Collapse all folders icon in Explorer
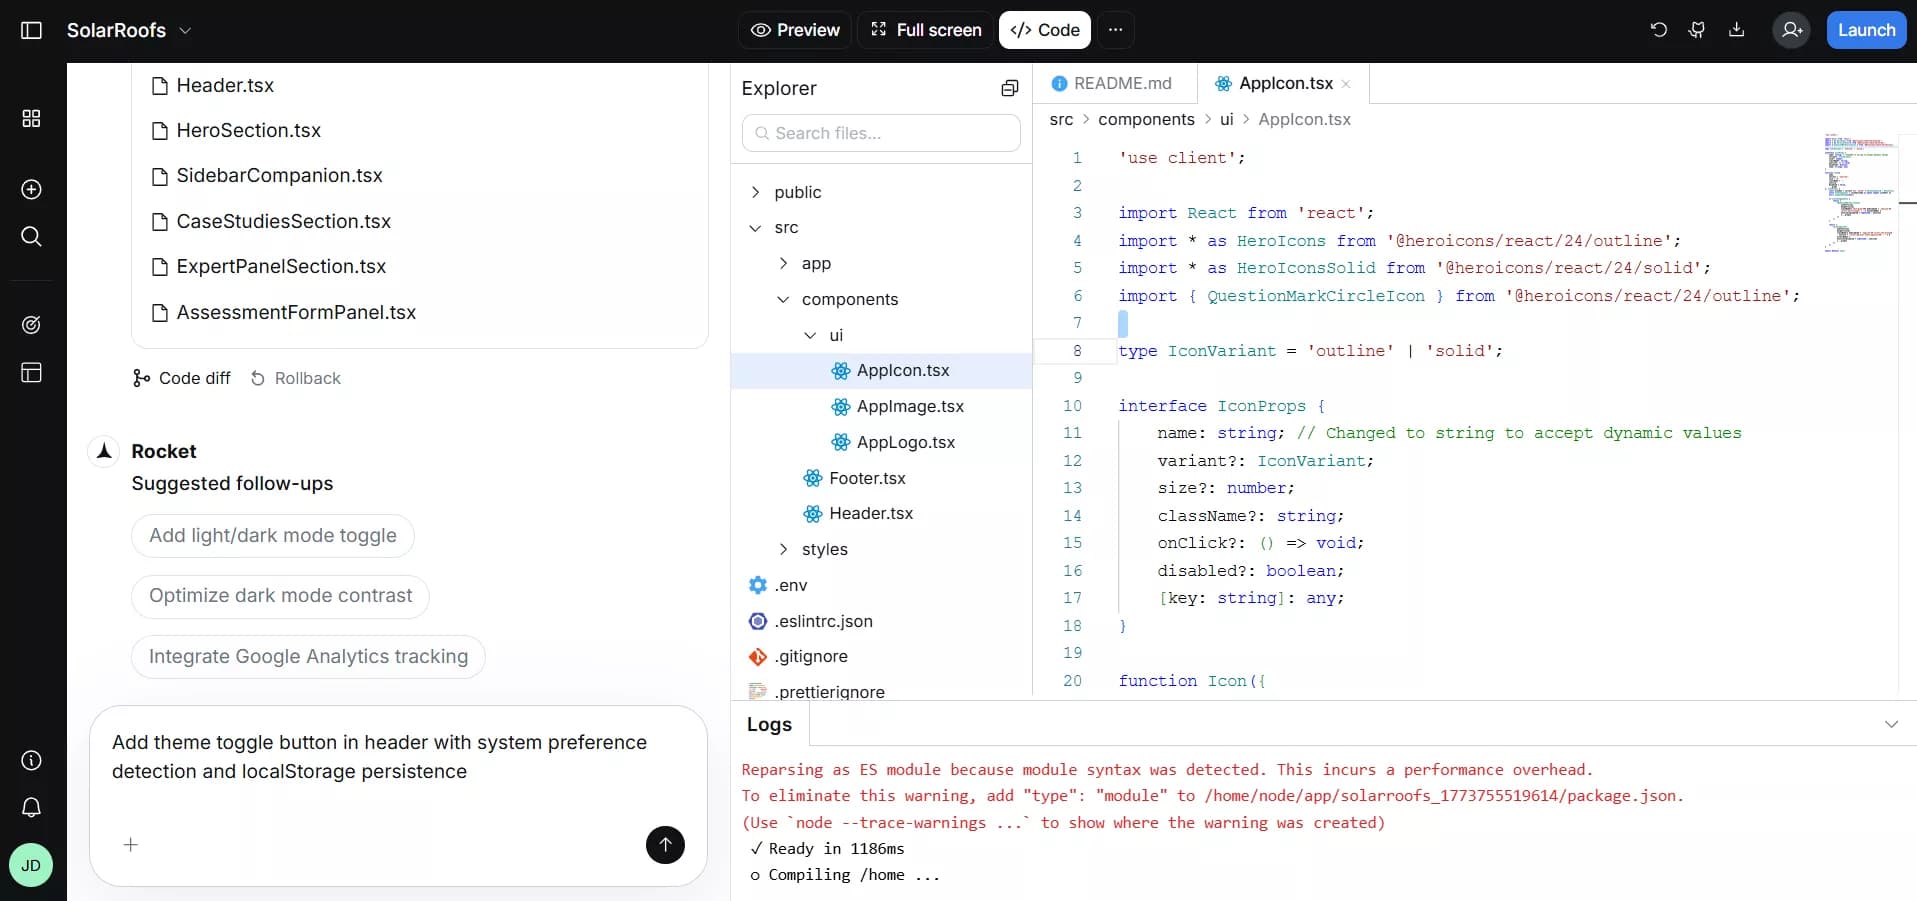Image resolution: width=1917 pixels, height=901 pixels. [1009, 89]
